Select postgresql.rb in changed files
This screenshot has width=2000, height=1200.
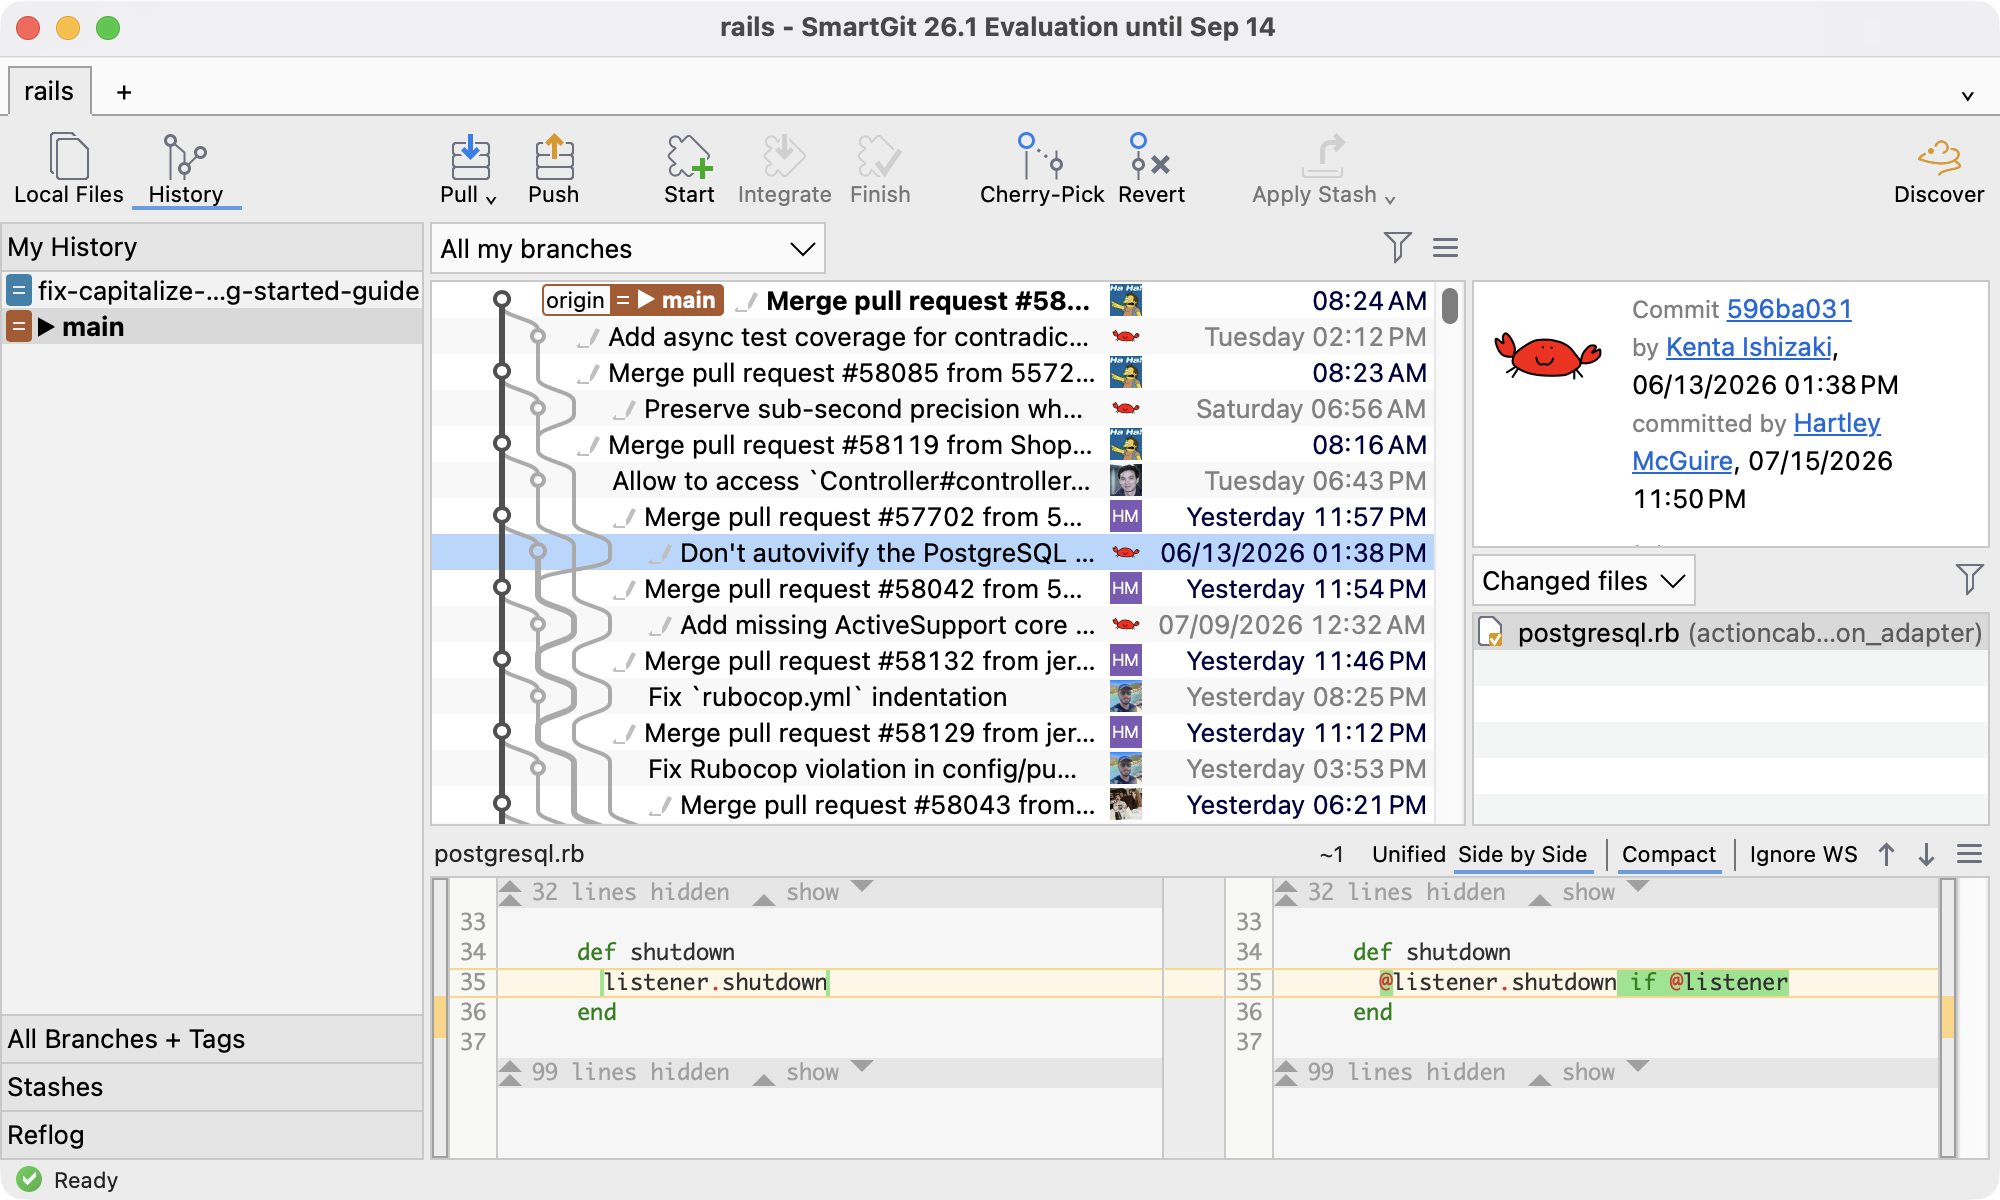pyautogui.click(x=1731, y=633)
